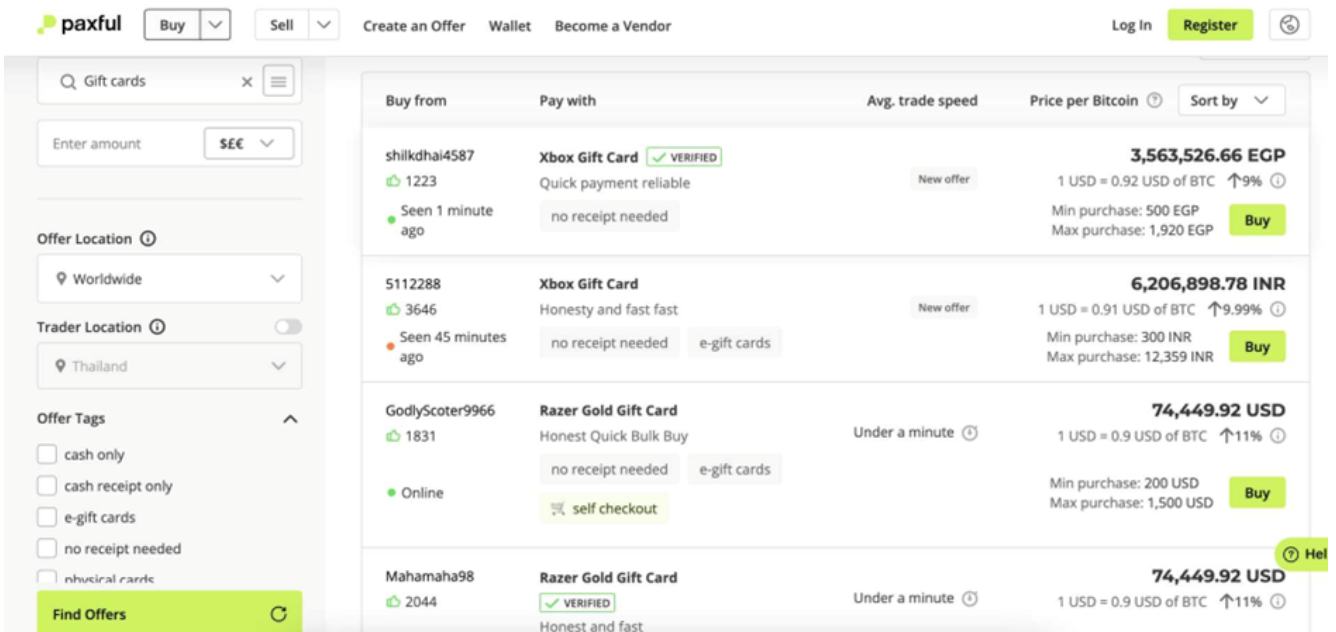Click the refresh icon on Find Offers

(x=279, y=614)
